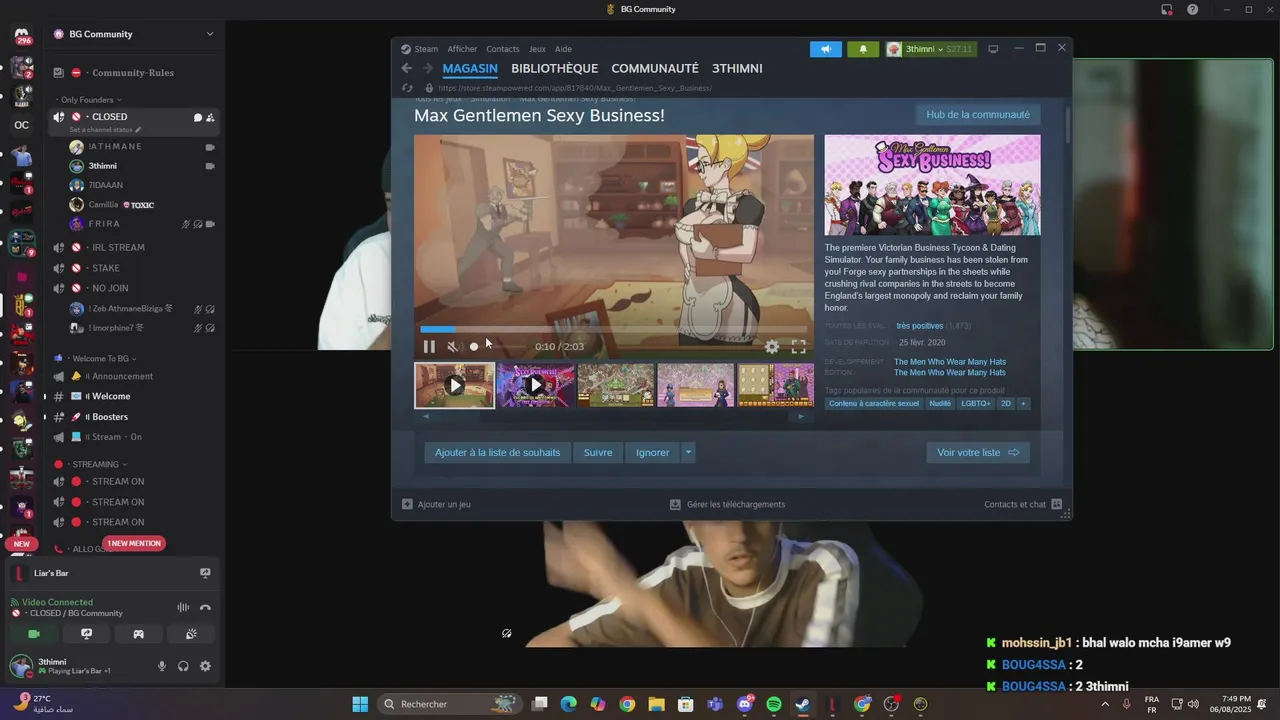Open the Windows taskbar search box

[450, 704]
